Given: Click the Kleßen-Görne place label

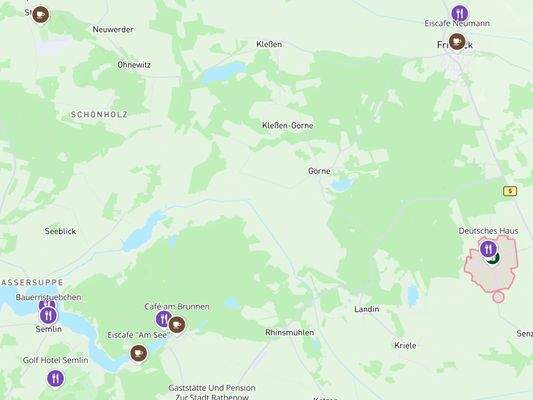Looking at the screenshot, I should (288, 125).
